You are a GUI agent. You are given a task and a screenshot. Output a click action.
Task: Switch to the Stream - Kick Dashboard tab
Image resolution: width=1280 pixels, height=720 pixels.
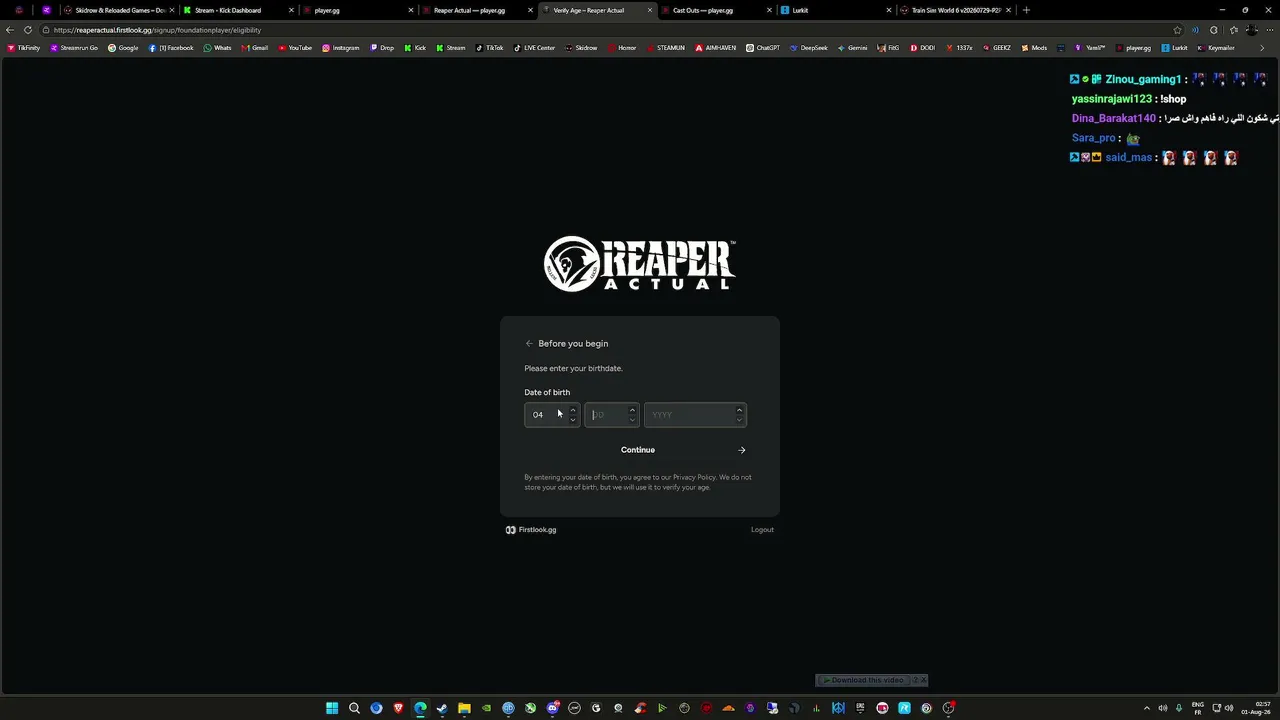pos(238,10)
